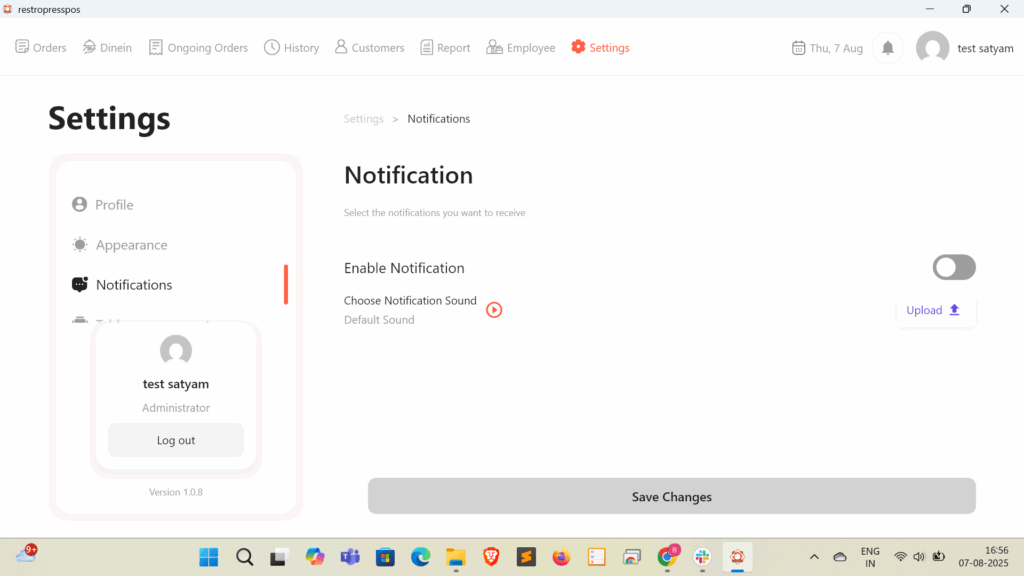Open the Report section
Image resolution: width=1024 pixels, height=576 pixels.
[445, 48]
